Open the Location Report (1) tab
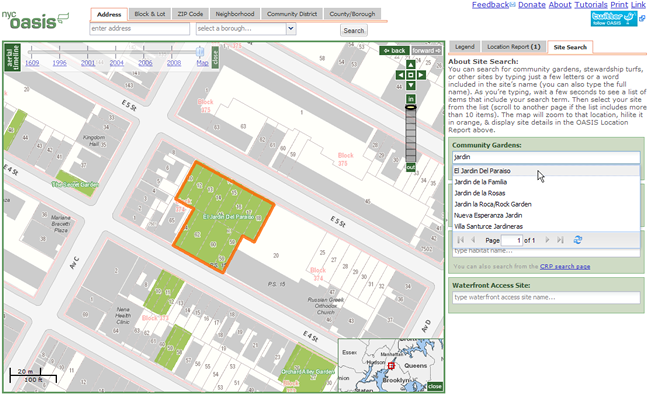The image size is (650, 396). coord(514,46)
